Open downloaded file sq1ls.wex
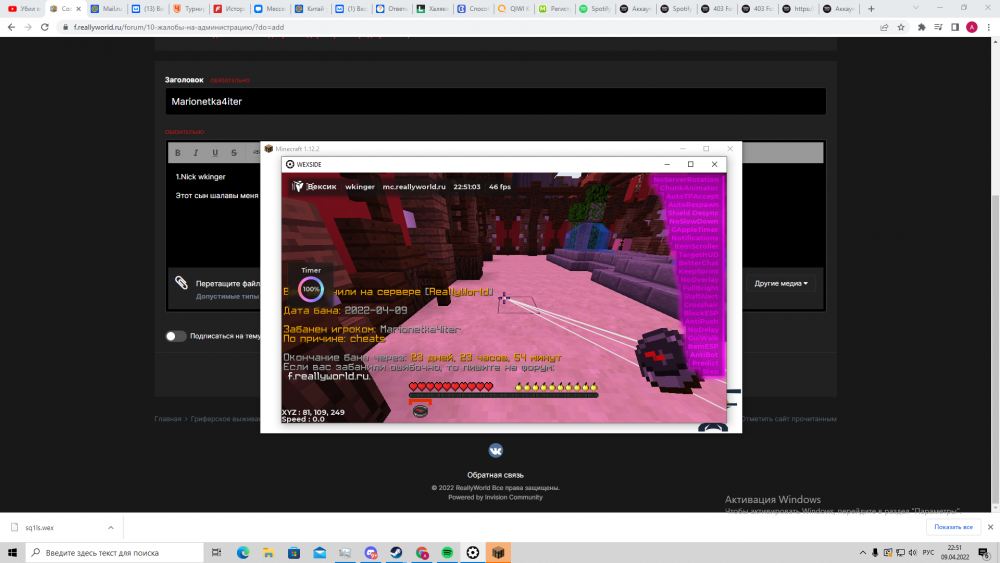 click(x=40, y=528)
